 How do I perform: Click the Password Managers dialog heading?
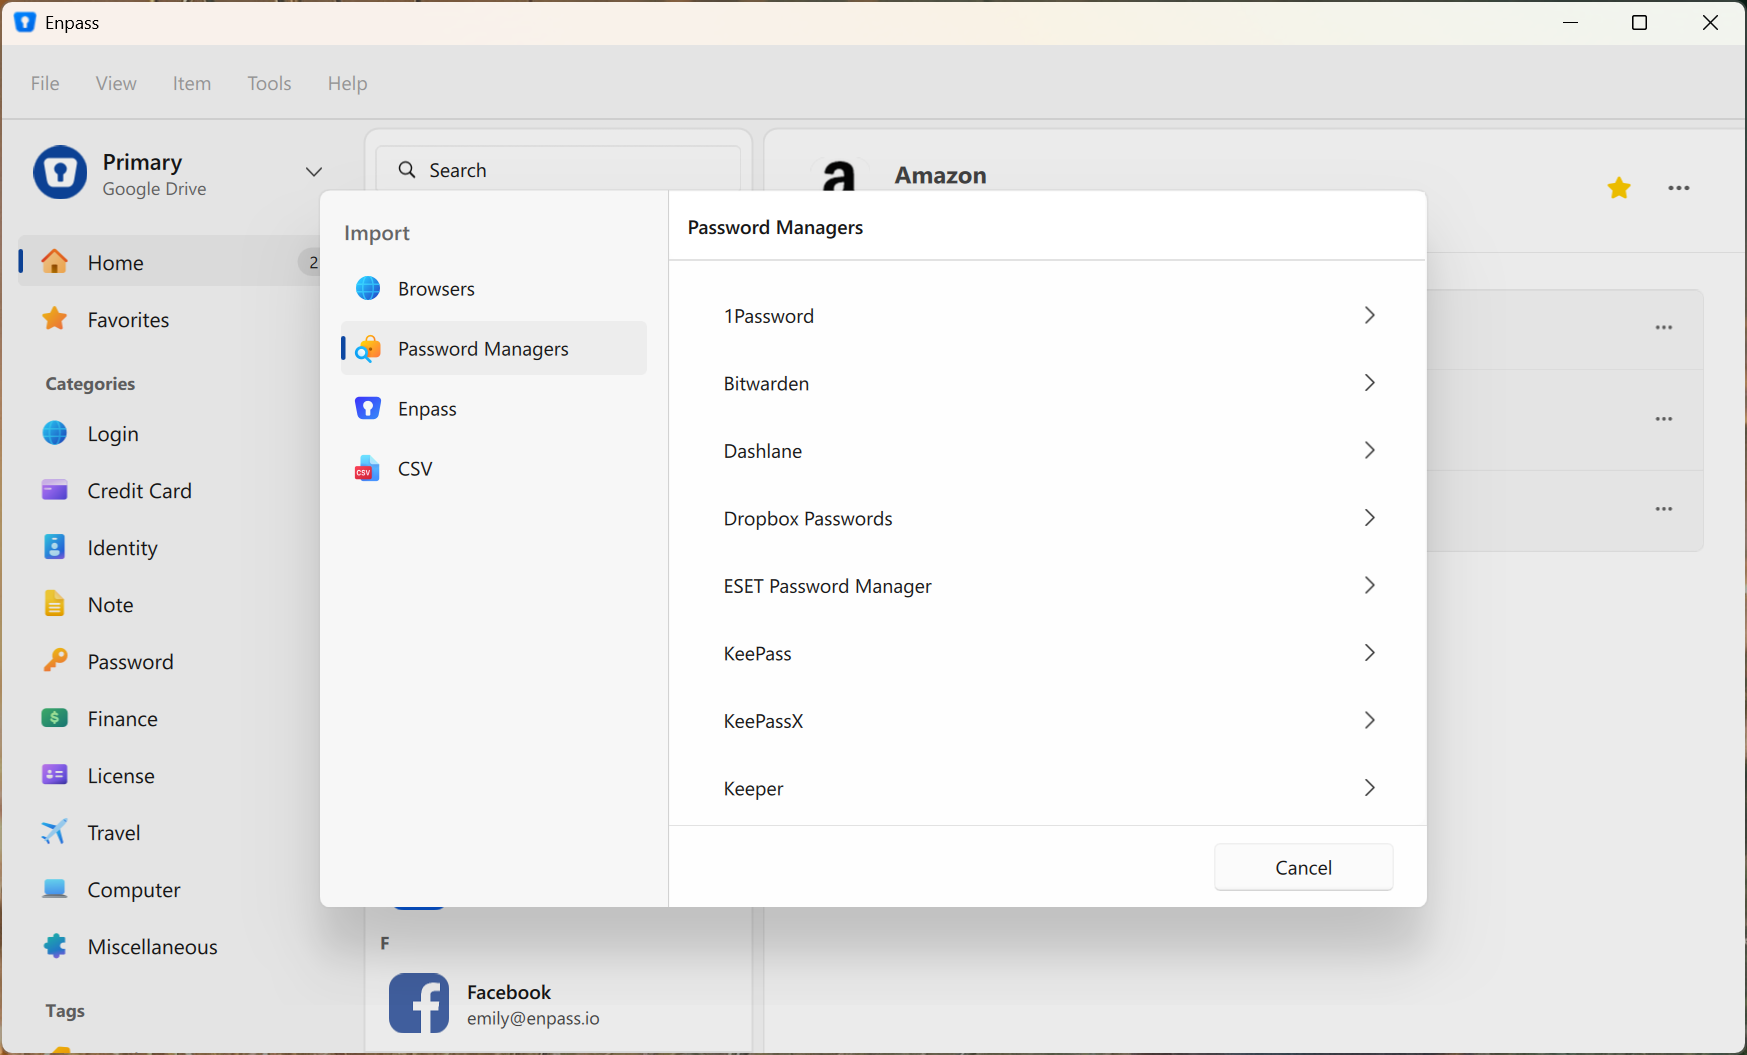coord(776,227)
